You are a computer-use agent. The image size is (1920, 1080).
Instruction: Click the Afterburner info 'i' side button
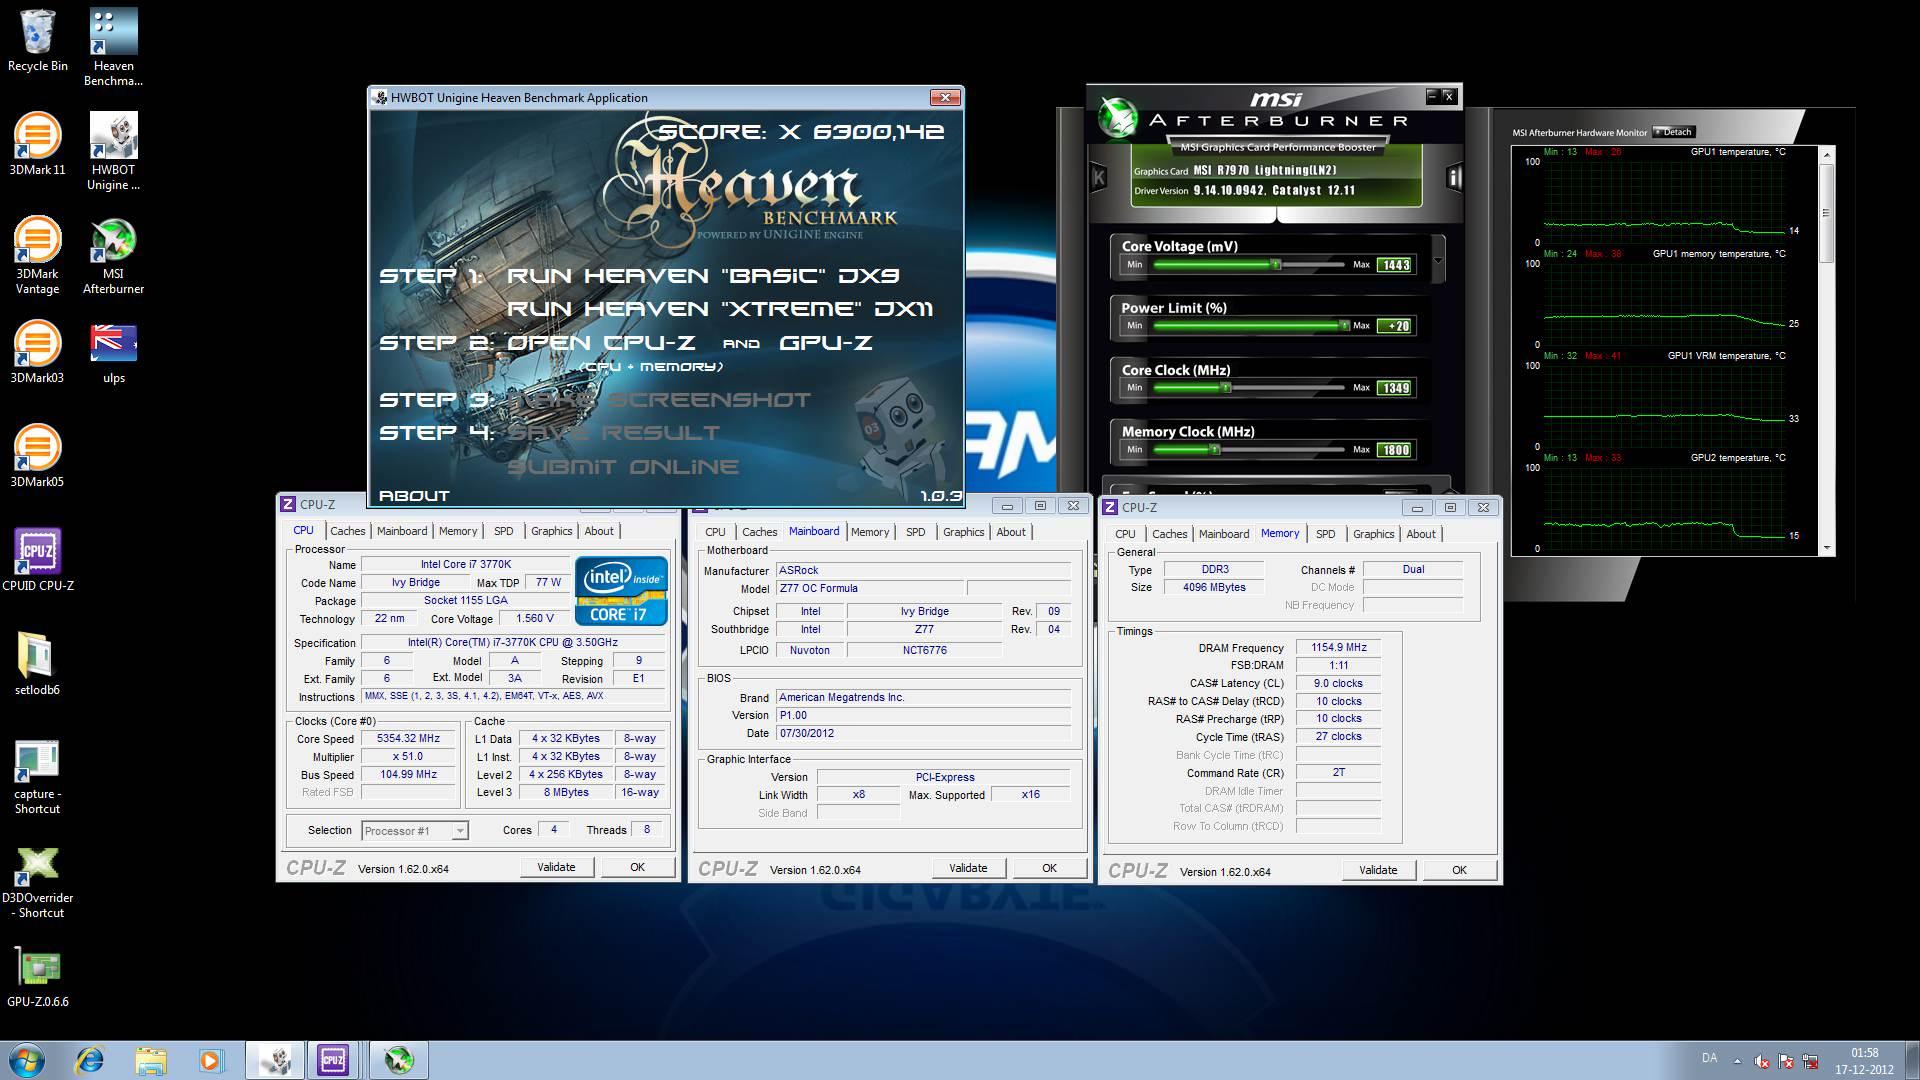pos(1455,178)
